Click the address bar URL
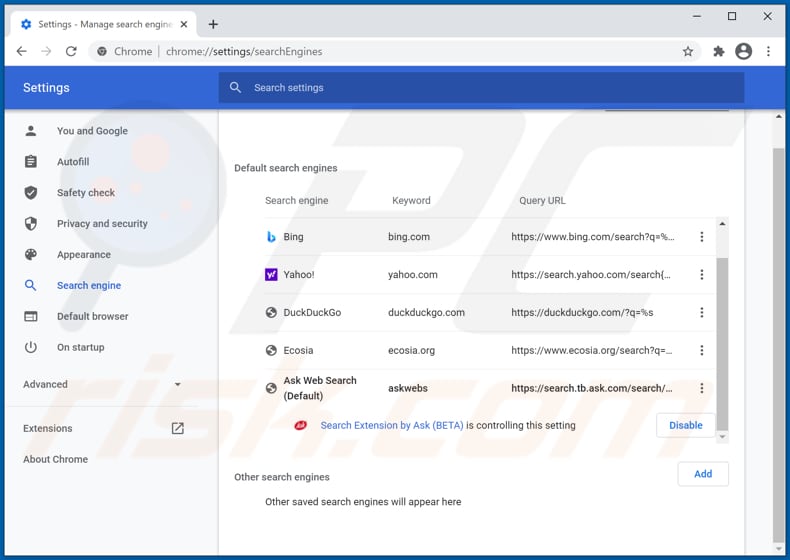Viewport: 790px width, 560px height. [244, 51]
